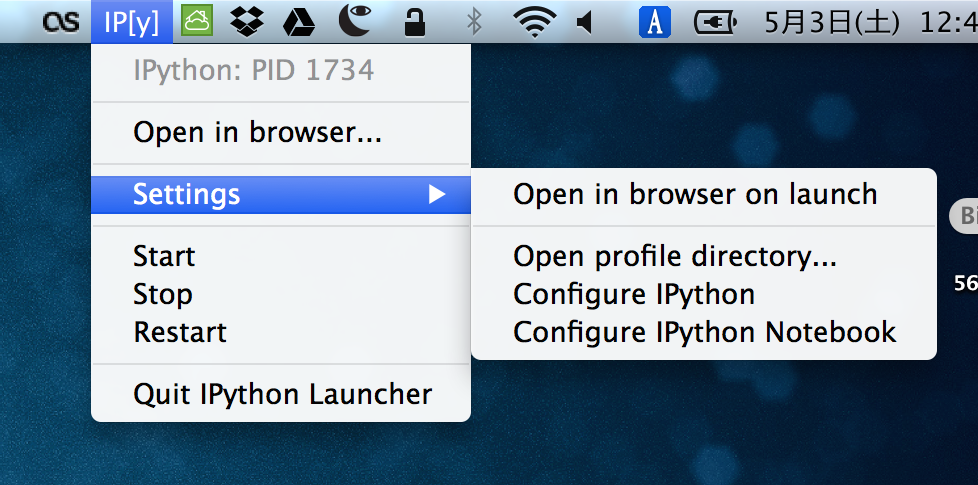This screenshot has height=485, width=978.
Task: Click the crescent moon eye icon
Action: (356, 20)
